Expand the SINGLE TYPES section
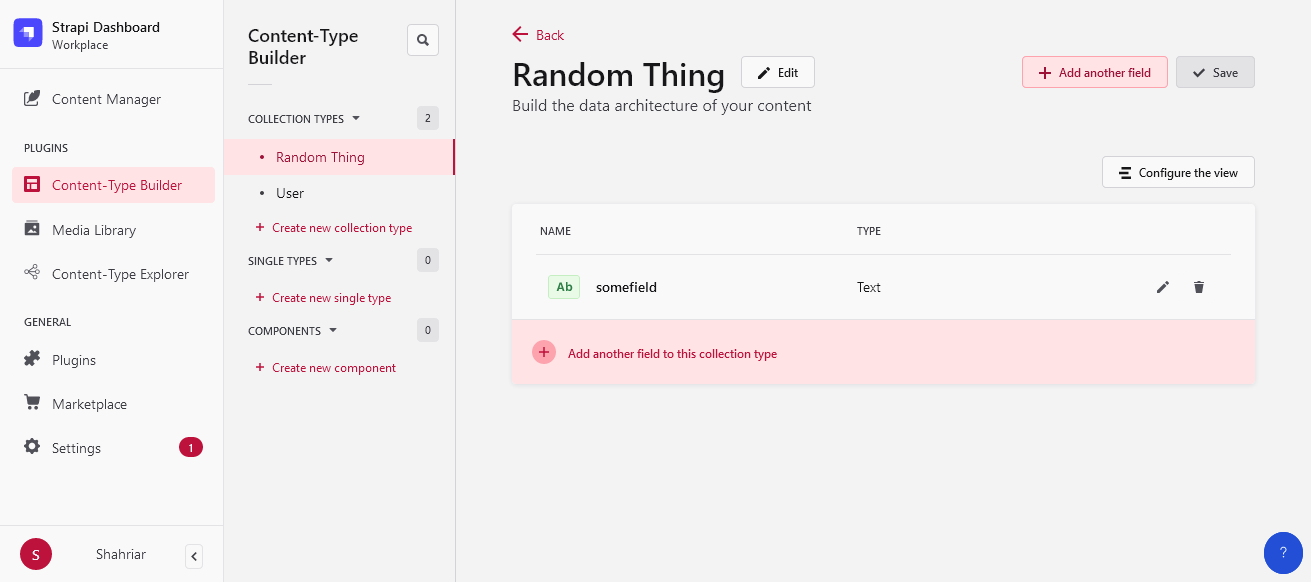The height and width of the screenshot is (582, 1311). [330, 260]
